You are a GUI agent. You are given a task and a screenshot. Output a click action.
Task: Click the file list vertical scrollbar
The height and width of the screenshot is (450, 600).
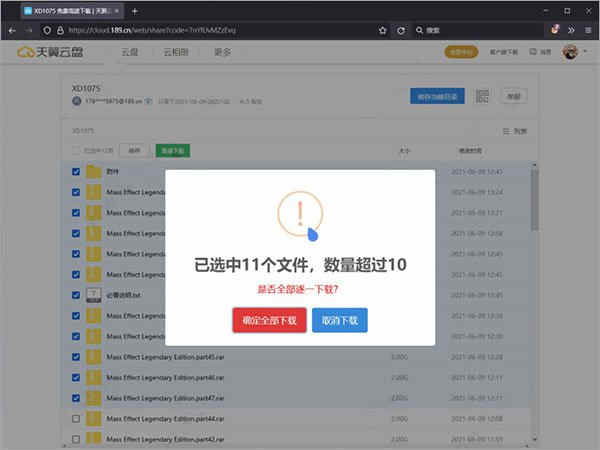[534, 200]
